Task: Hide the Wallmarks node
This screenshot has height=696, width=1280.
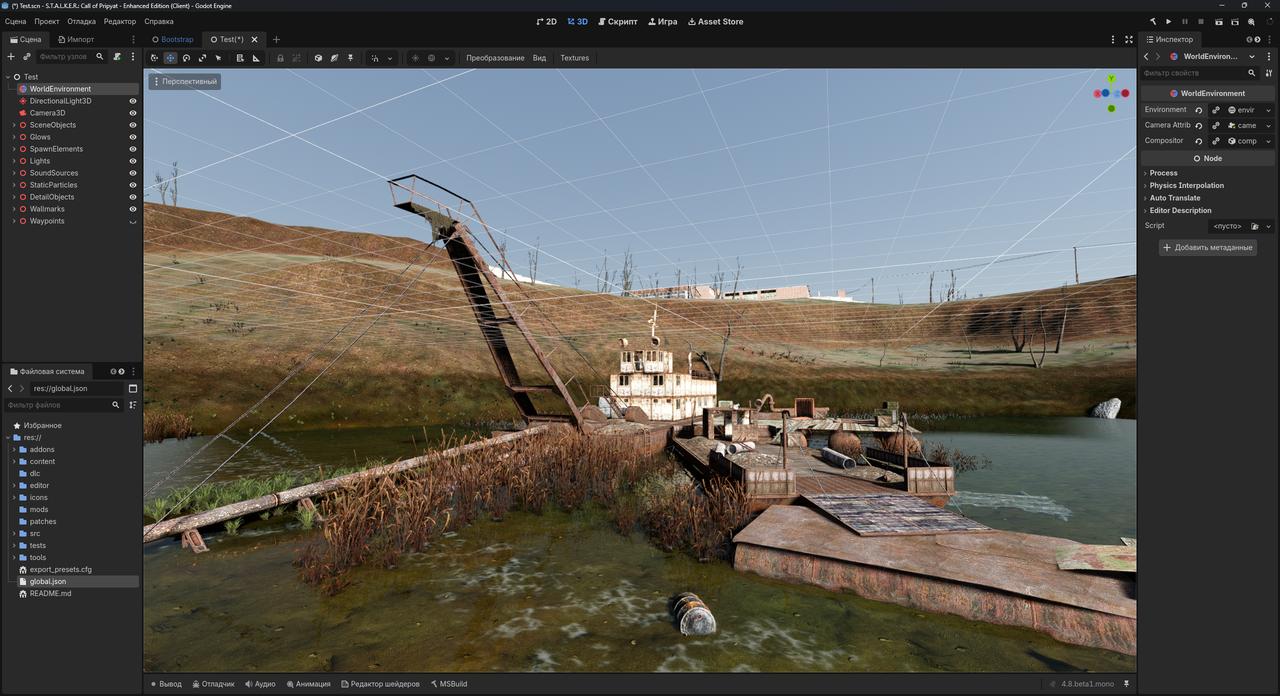Action: pos(133,209)
